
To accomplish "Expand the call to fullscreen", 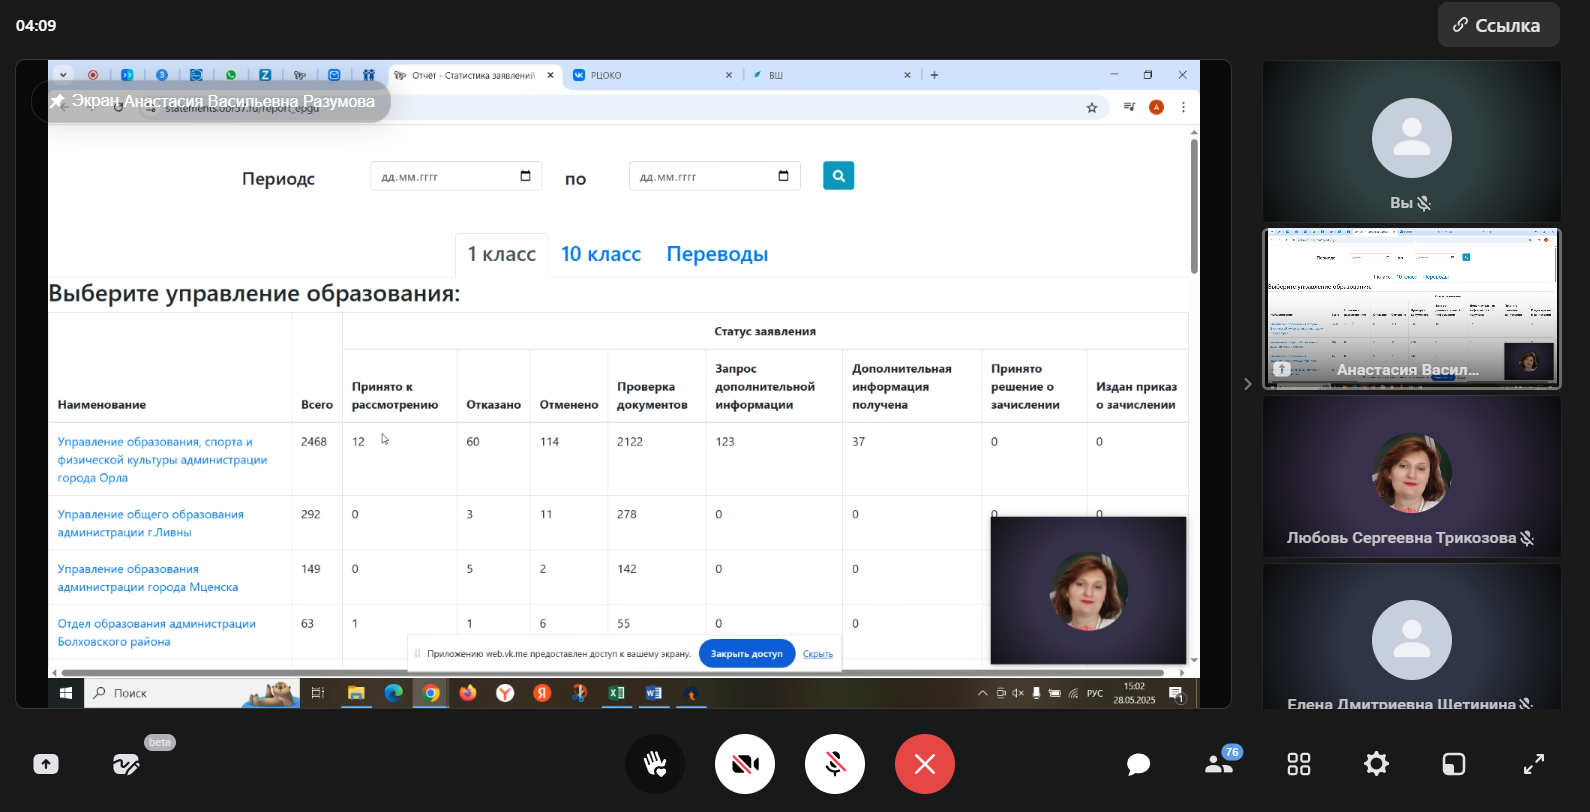I will click(x=1533, y=764).
